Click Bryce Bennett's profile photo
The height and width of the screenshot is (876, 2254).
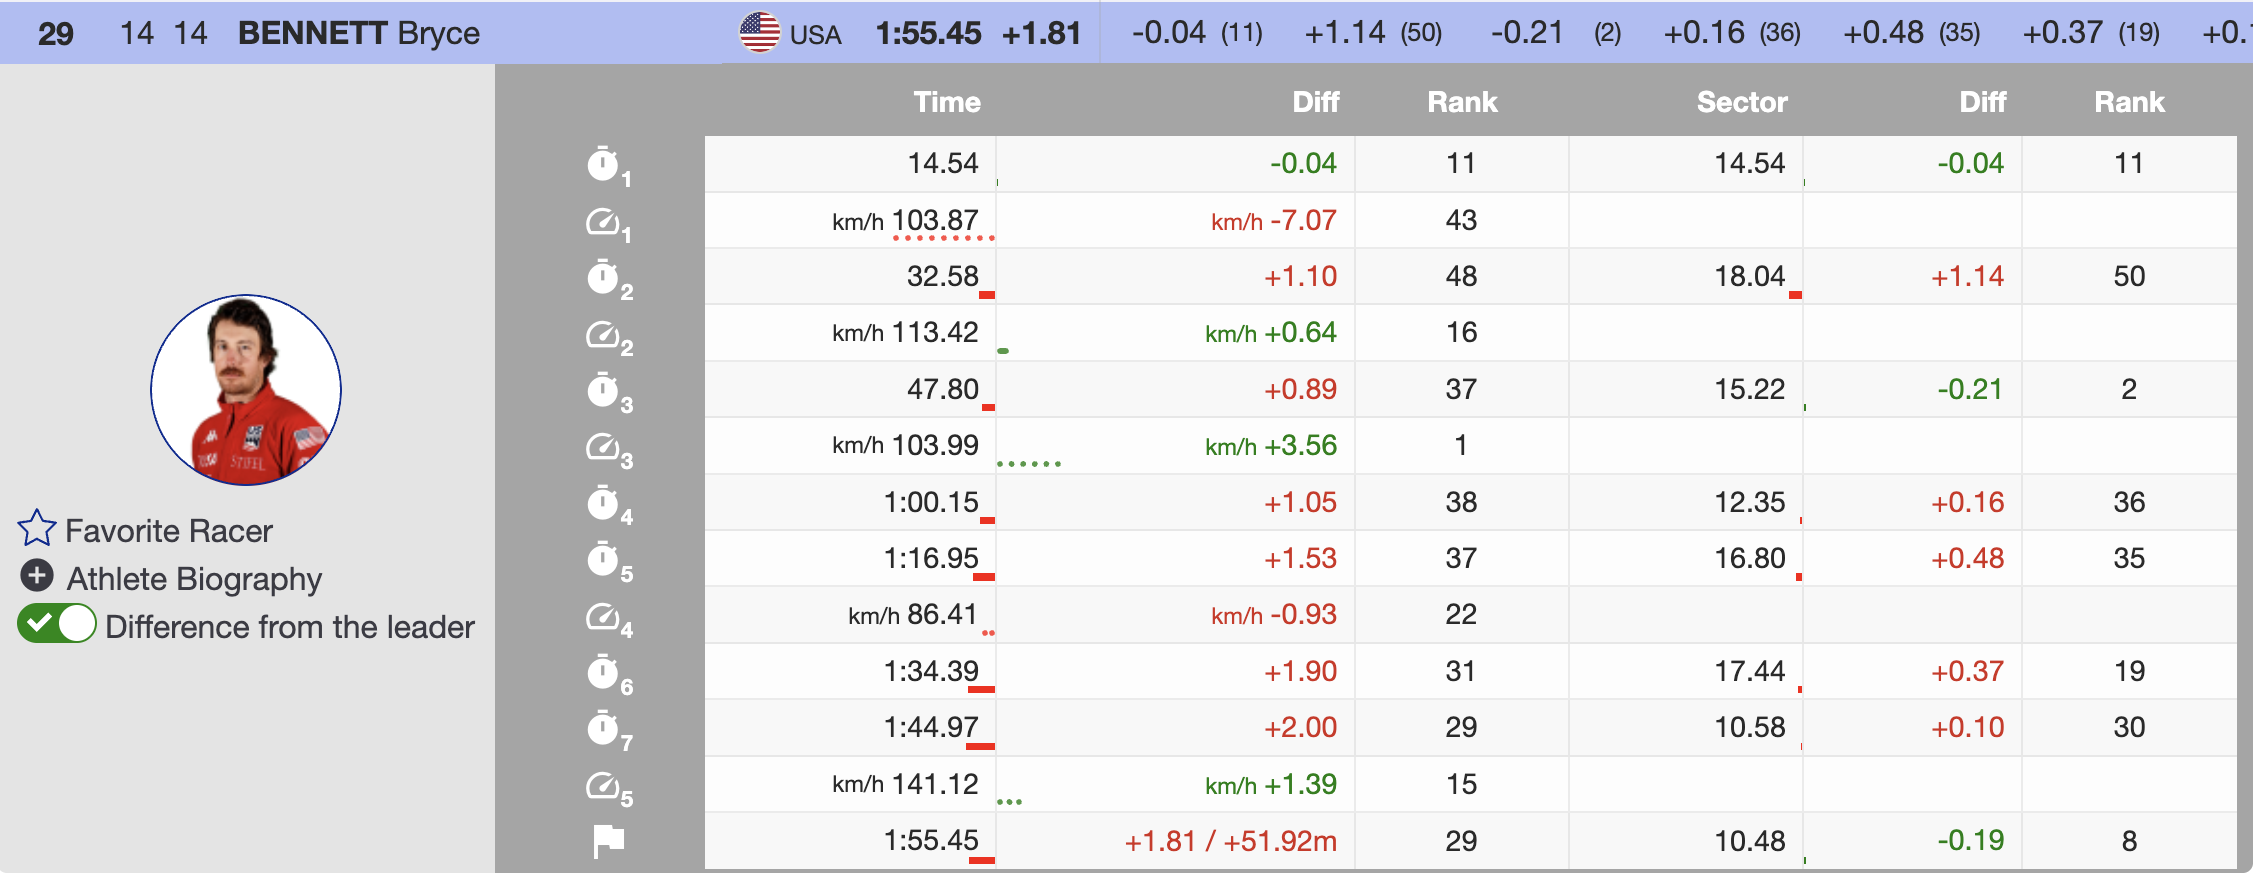(246, 390)
